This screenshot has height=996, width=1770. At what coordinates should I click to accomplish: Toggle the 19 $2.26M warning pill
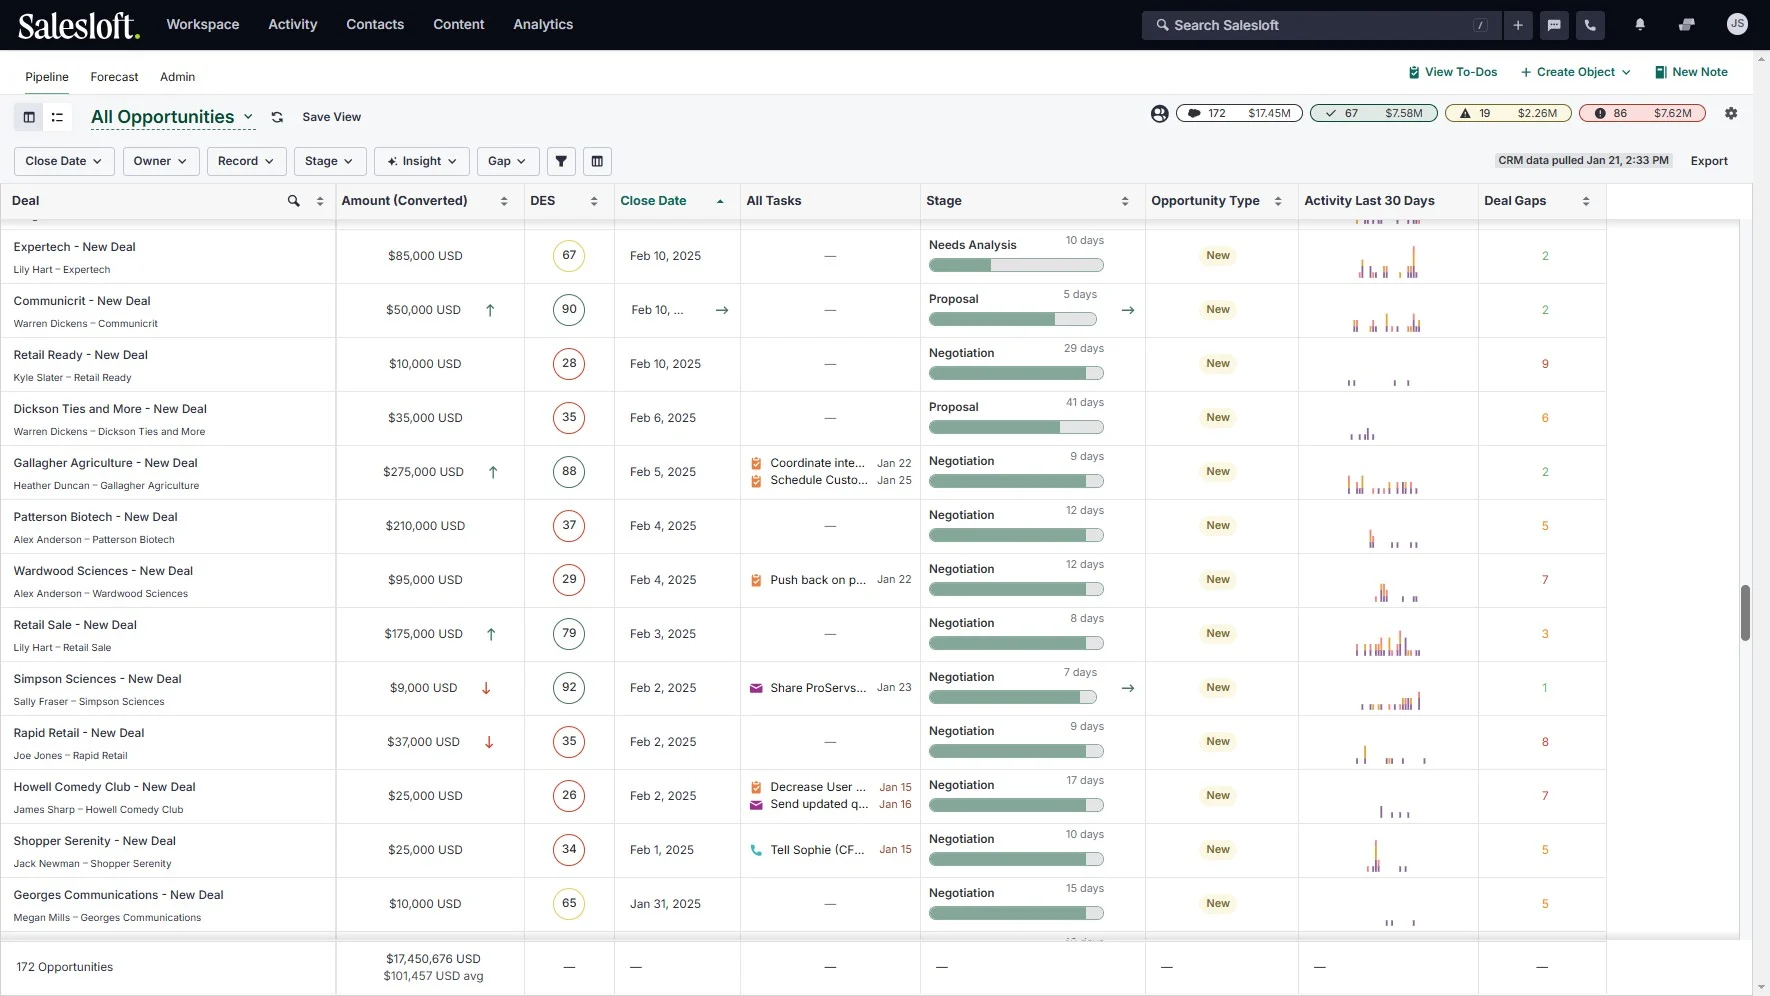point(1508,113)
